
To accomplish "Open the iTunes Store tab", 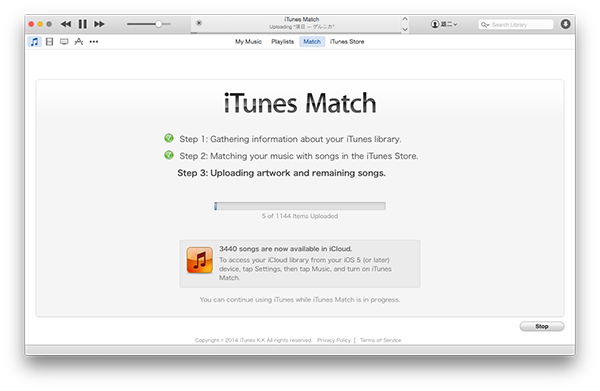I will (x=347, y=42).
